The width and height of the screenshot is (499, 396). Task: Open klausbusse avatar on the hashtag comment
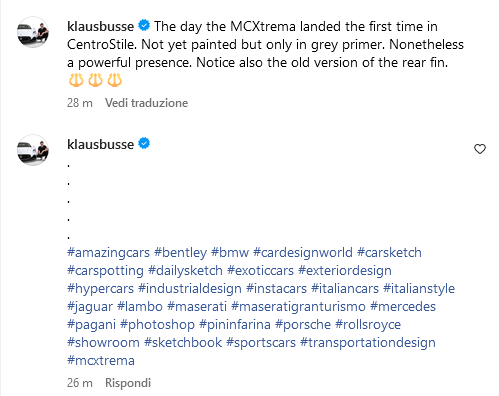33,150
